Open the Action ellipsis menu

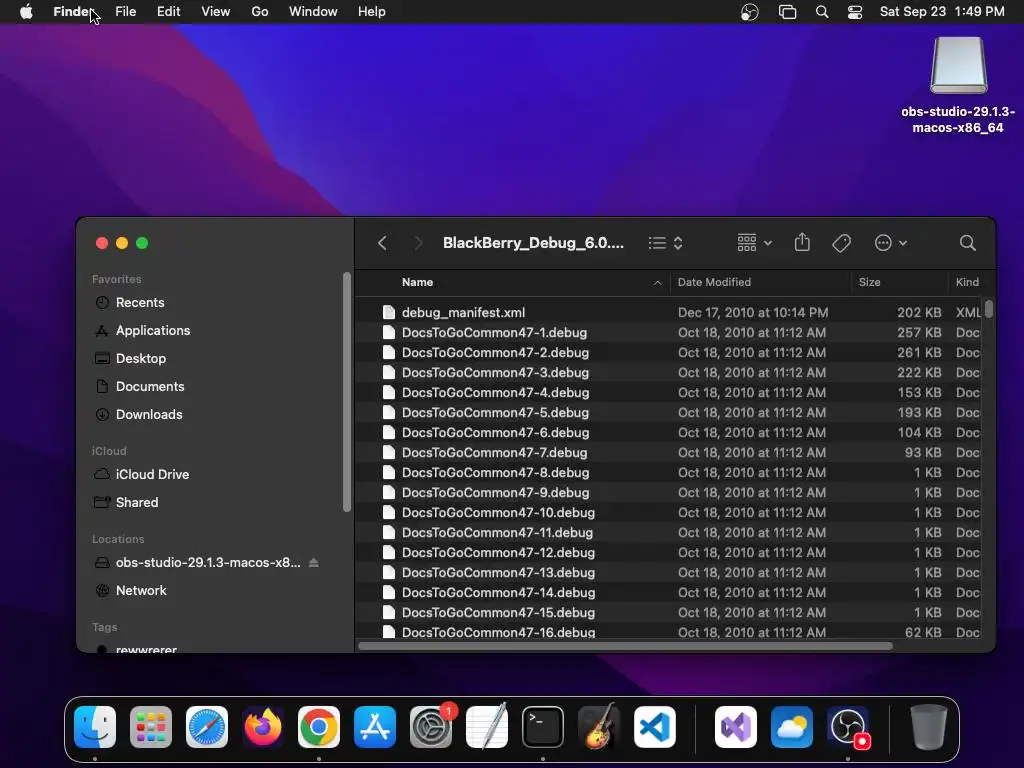tap(891, 243)
